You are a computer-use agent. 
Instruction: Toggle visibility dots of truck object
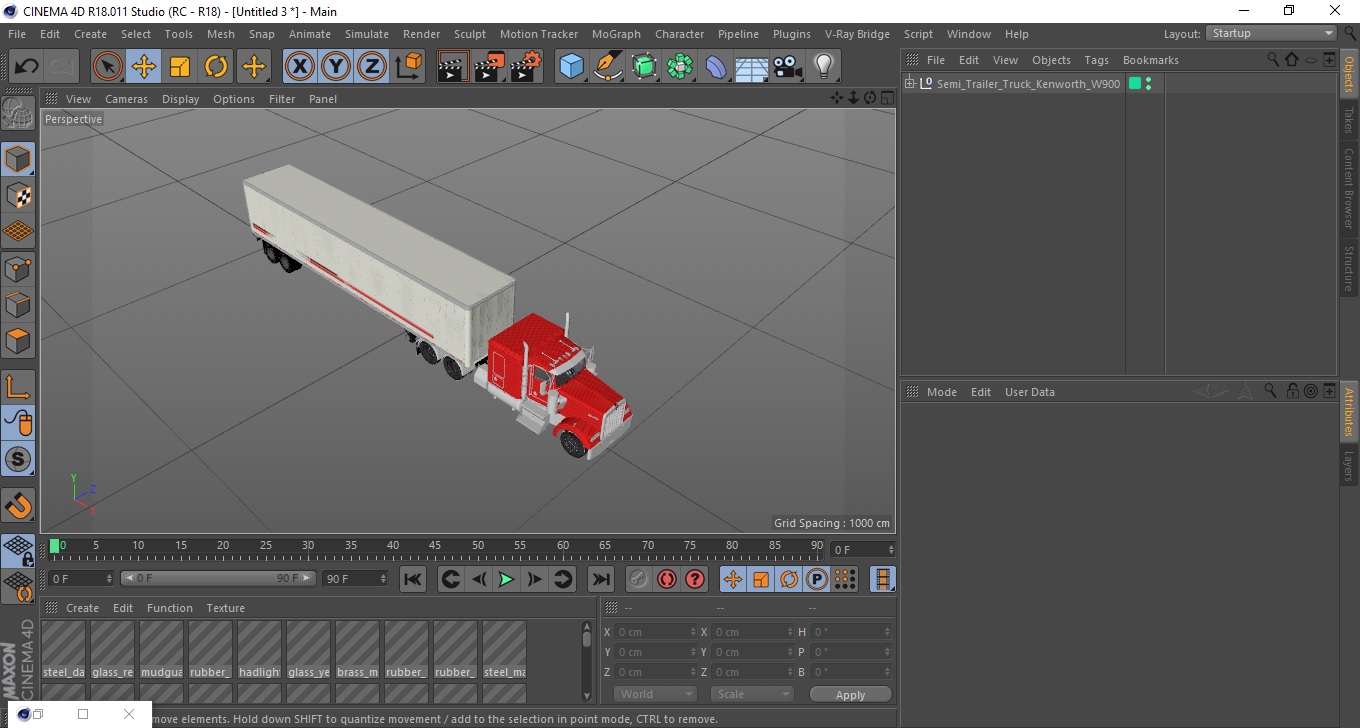[1148, 84]
